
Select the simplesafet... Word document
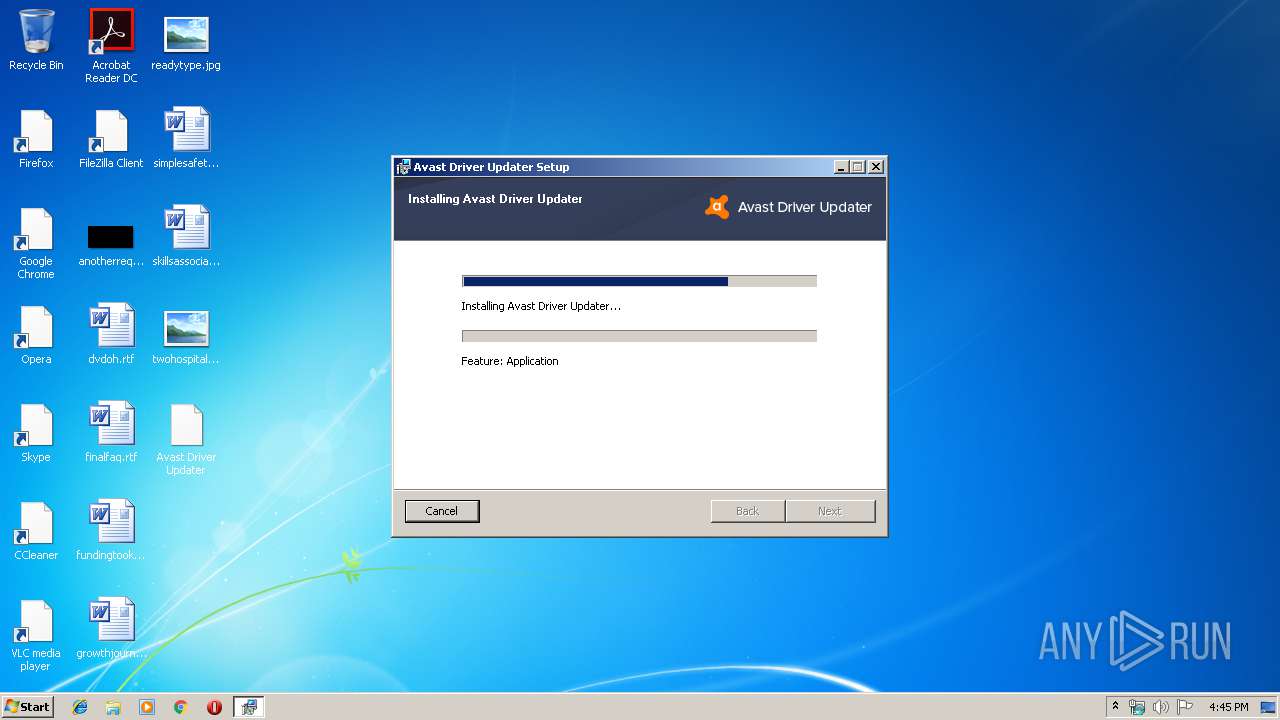pos(186,138)
